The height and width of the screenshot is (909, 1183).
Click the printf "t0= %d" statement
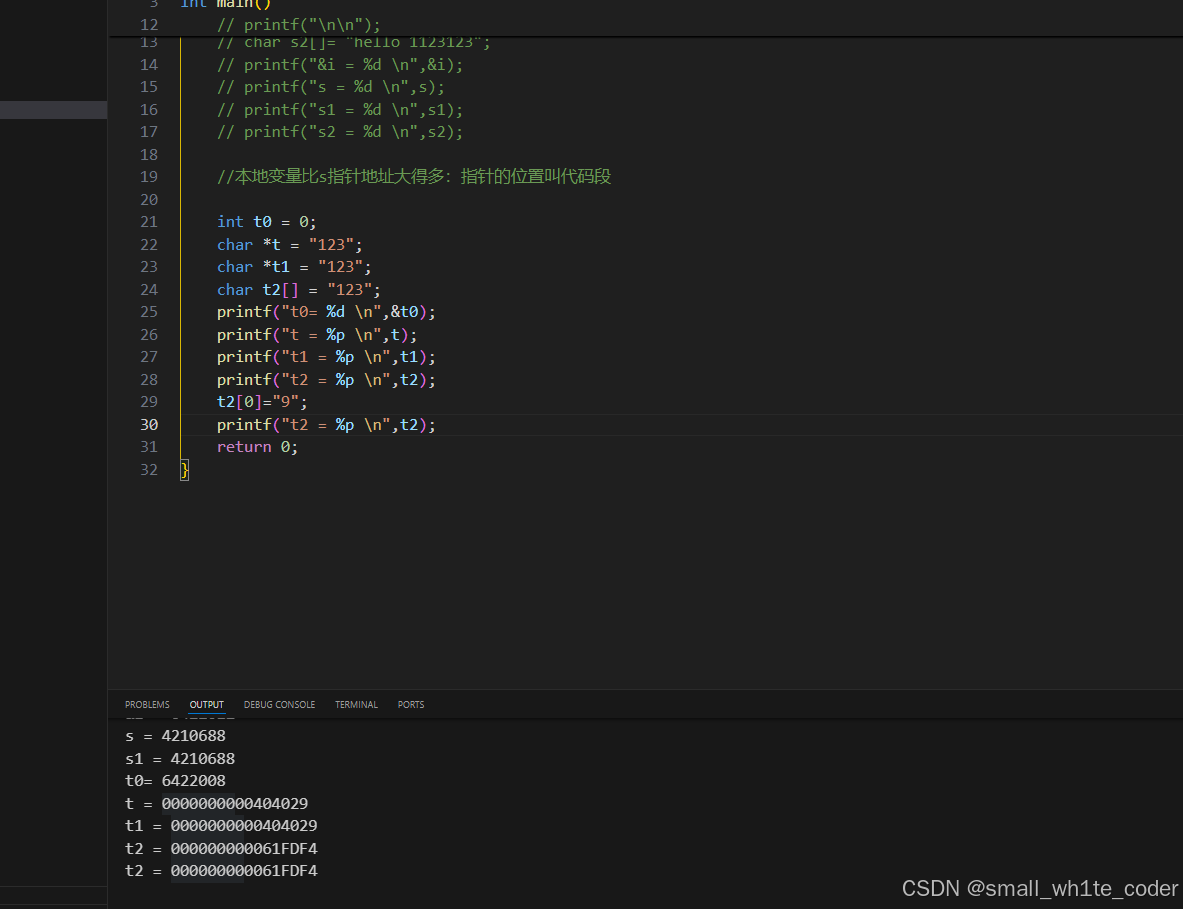[326, 312]
